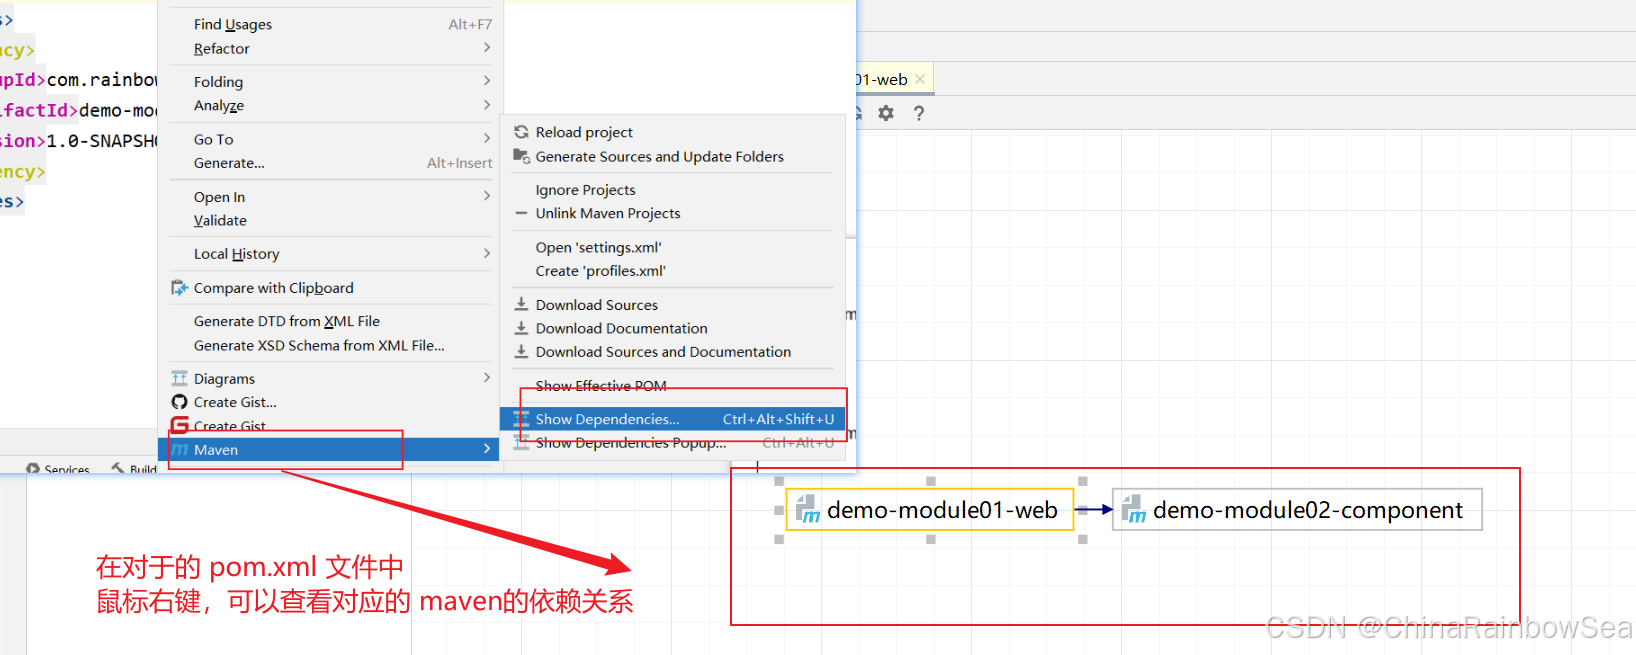Click the Compare with Clipboard label
The height and width of the screenshot is (655, 1636).
[274, 288]
